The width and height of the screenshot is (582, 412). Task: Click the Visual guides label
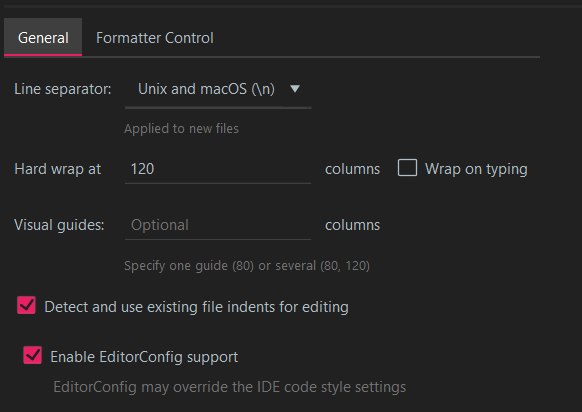[x=59, y=225]
